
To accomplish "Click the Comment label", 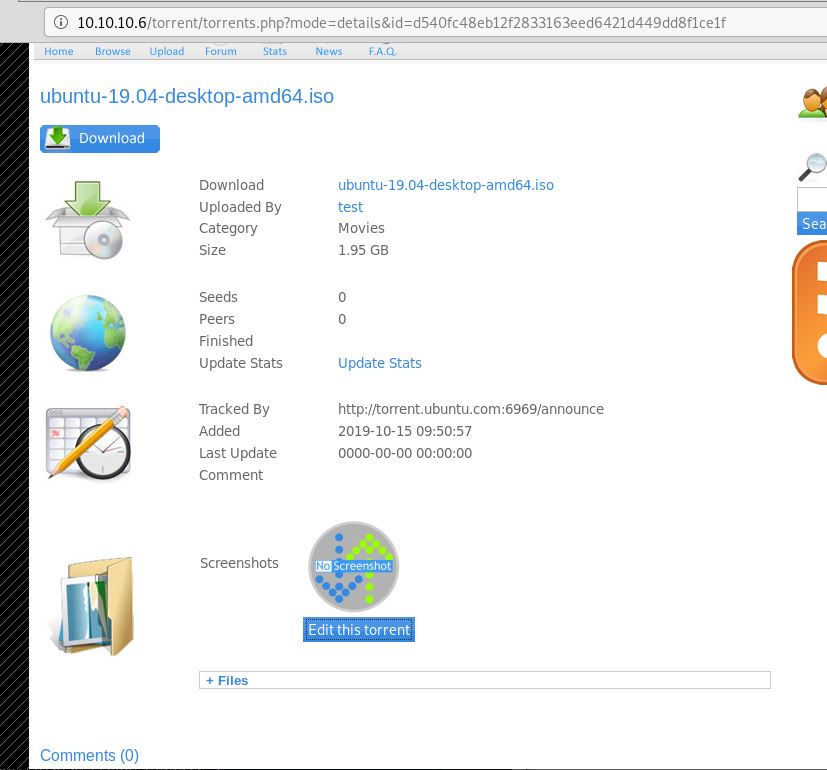I will [x=231, y=475].
